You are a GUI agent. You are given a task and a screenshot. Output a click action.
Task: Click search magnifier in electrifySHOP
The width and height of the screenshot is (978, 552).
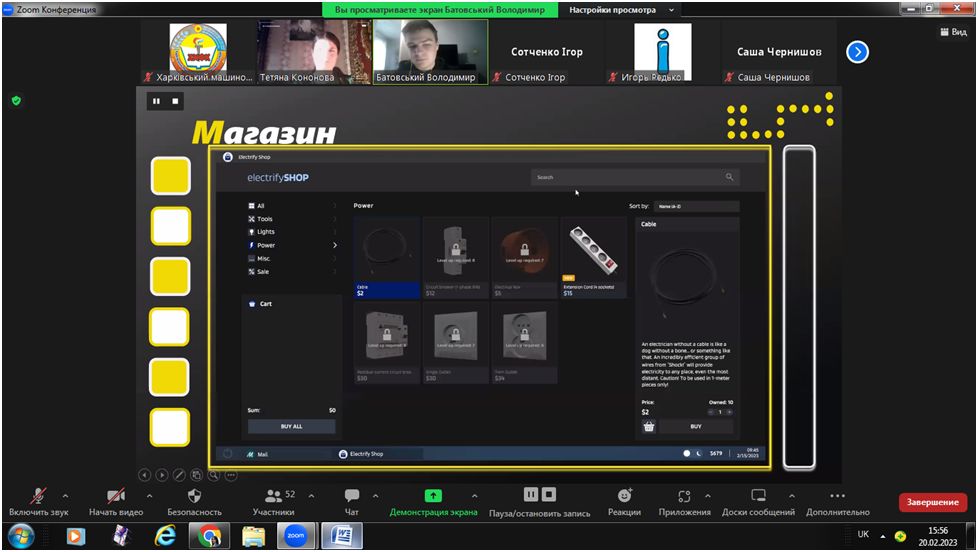click(x=729, y=177)
